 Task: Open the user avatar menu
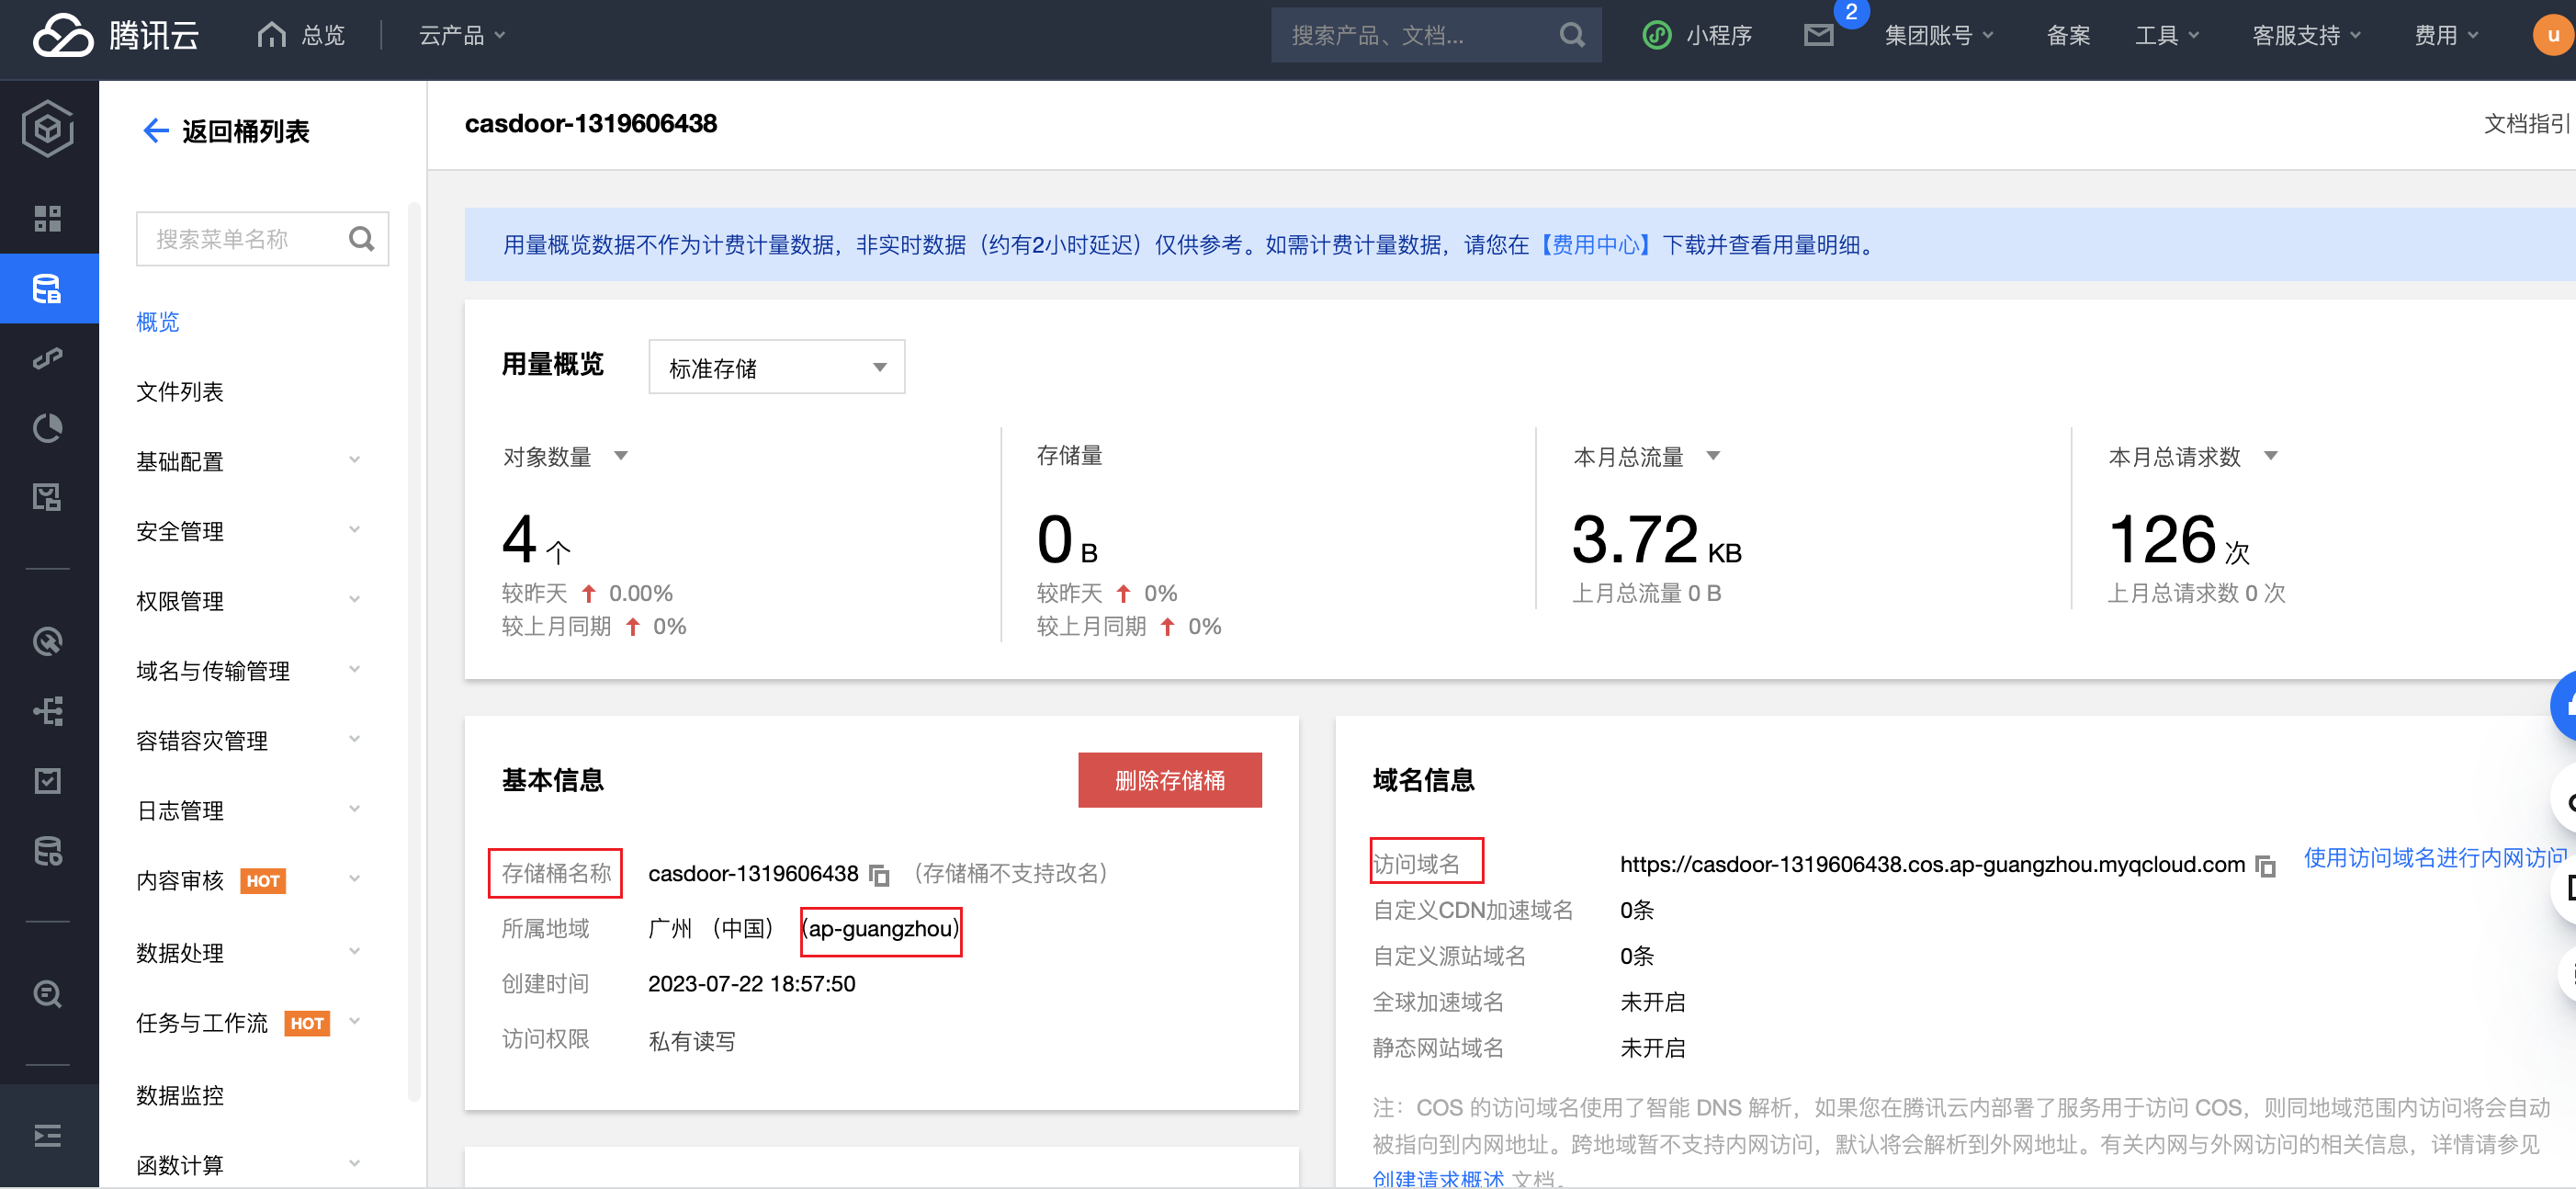click(2551, 35)
